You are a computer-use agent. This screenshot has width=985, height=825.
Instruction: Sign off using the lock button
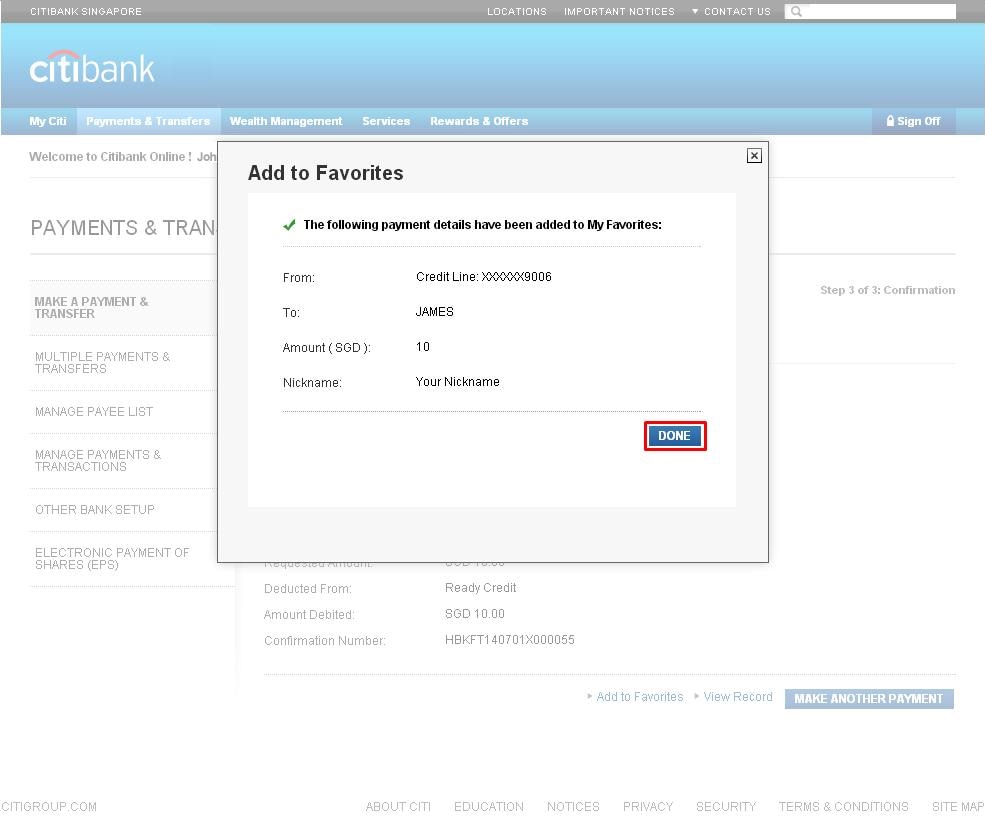coord(913,121)
